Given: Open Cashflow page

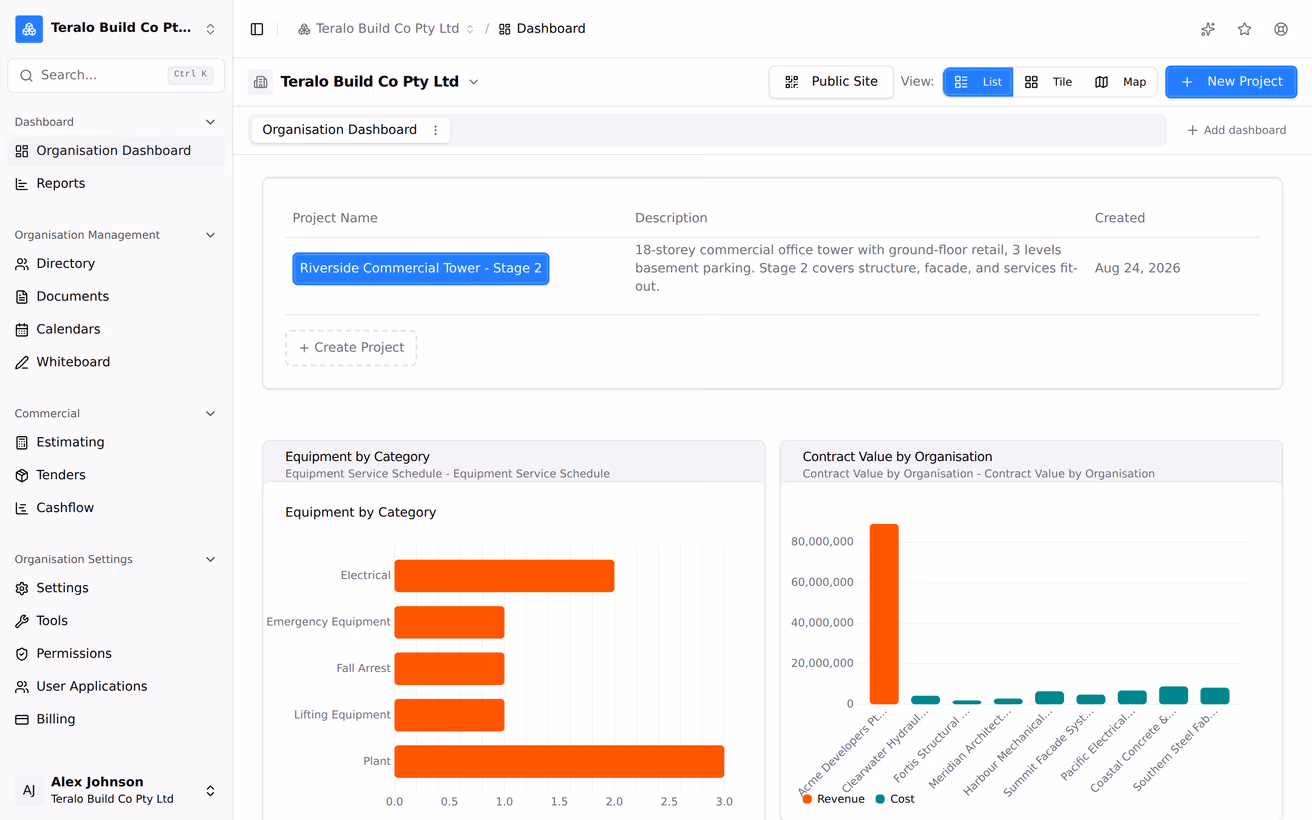Looking at the screenshot, I should pos(116,508).
